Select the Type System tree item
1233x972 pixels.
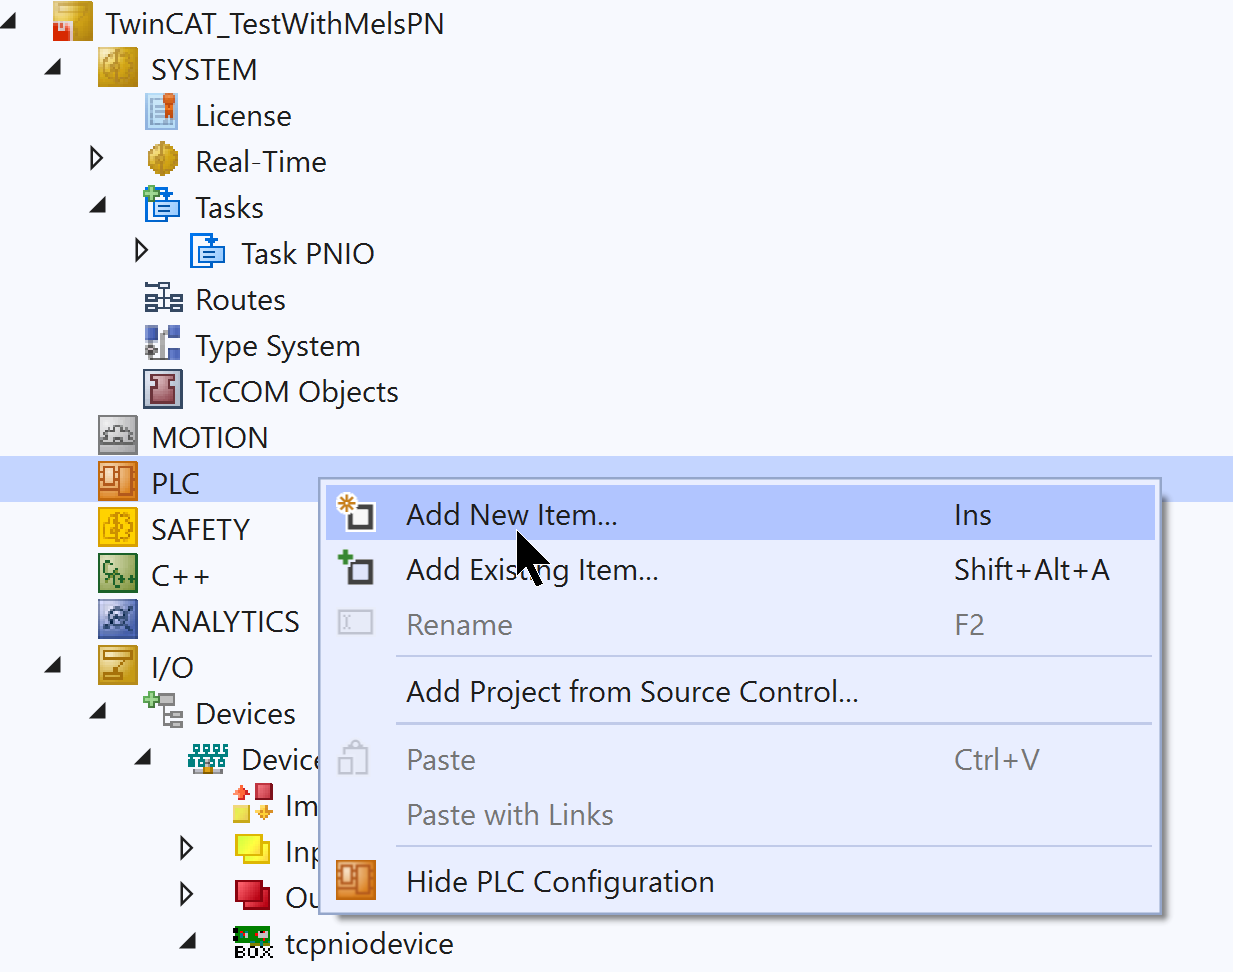pyautogui.click(x=278, y=346)
